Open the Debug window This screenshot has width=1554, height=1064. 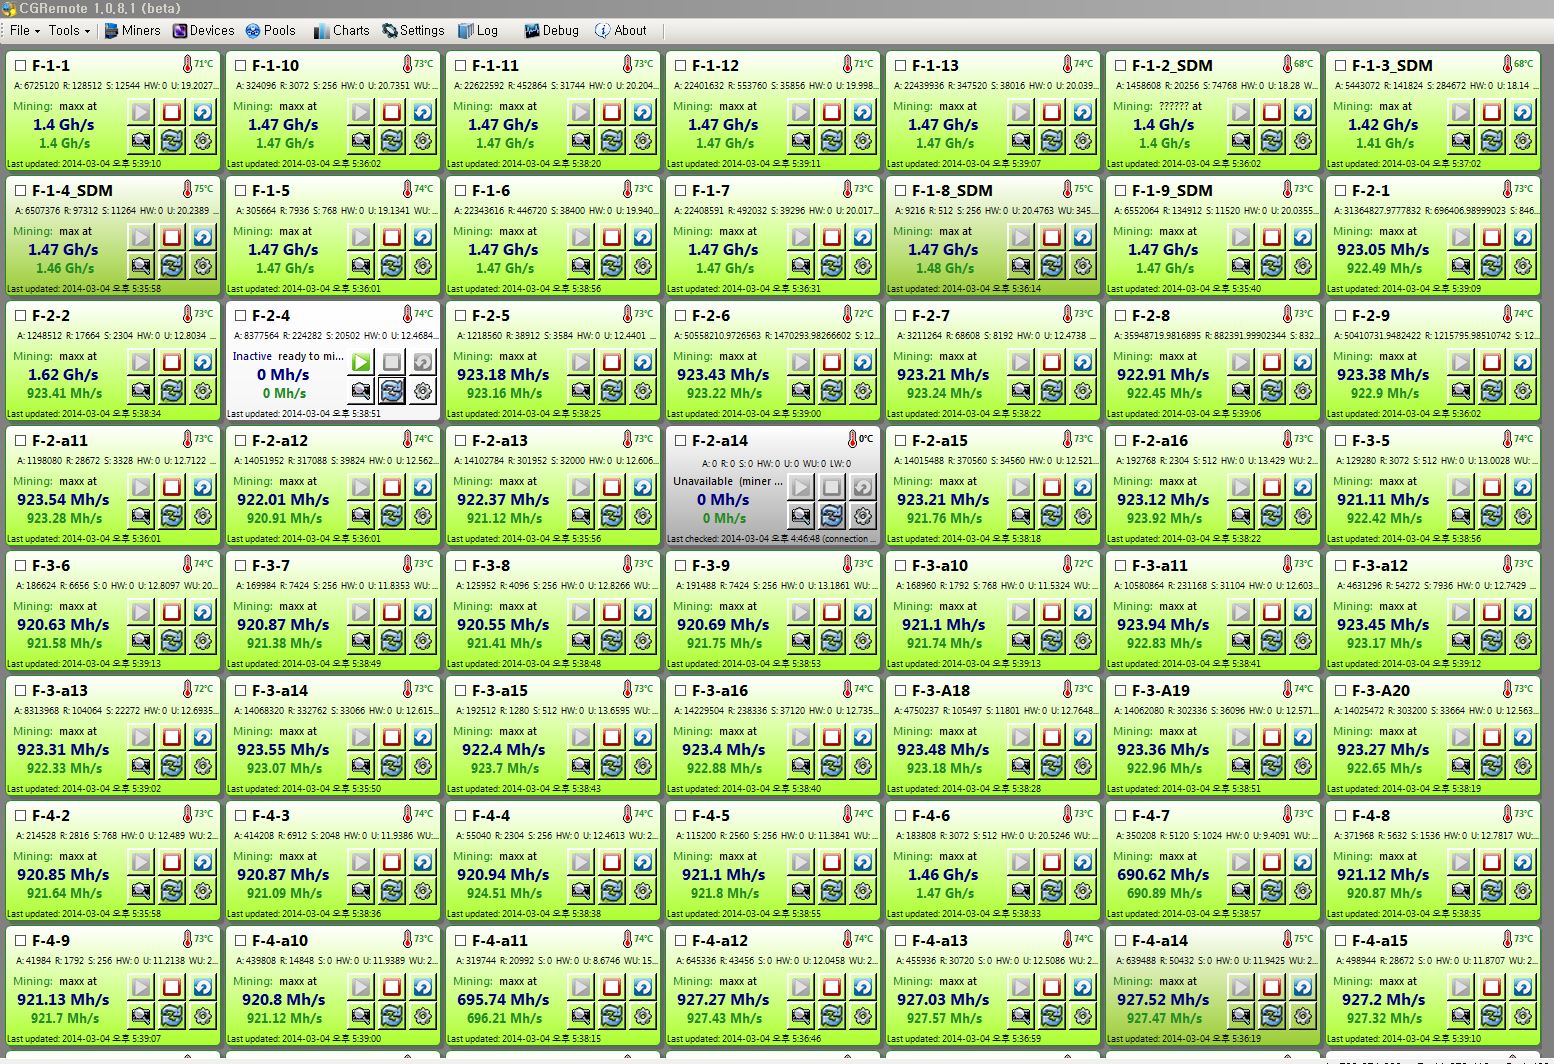click(551, 30)
